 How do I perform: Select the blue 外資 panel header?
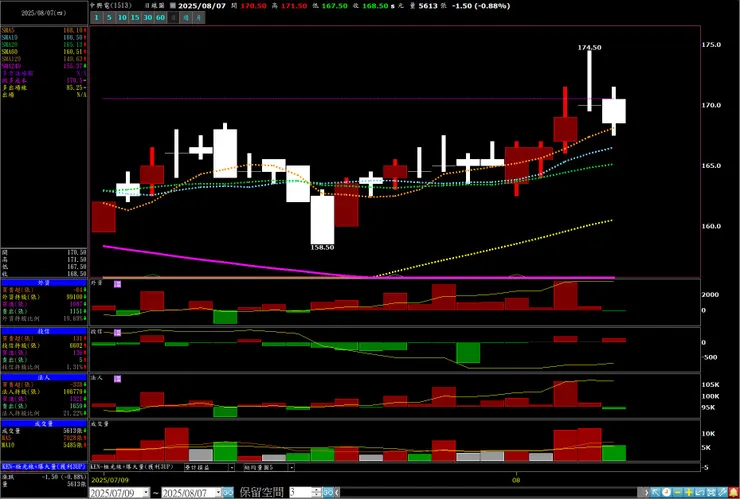(x=43, y=283)
